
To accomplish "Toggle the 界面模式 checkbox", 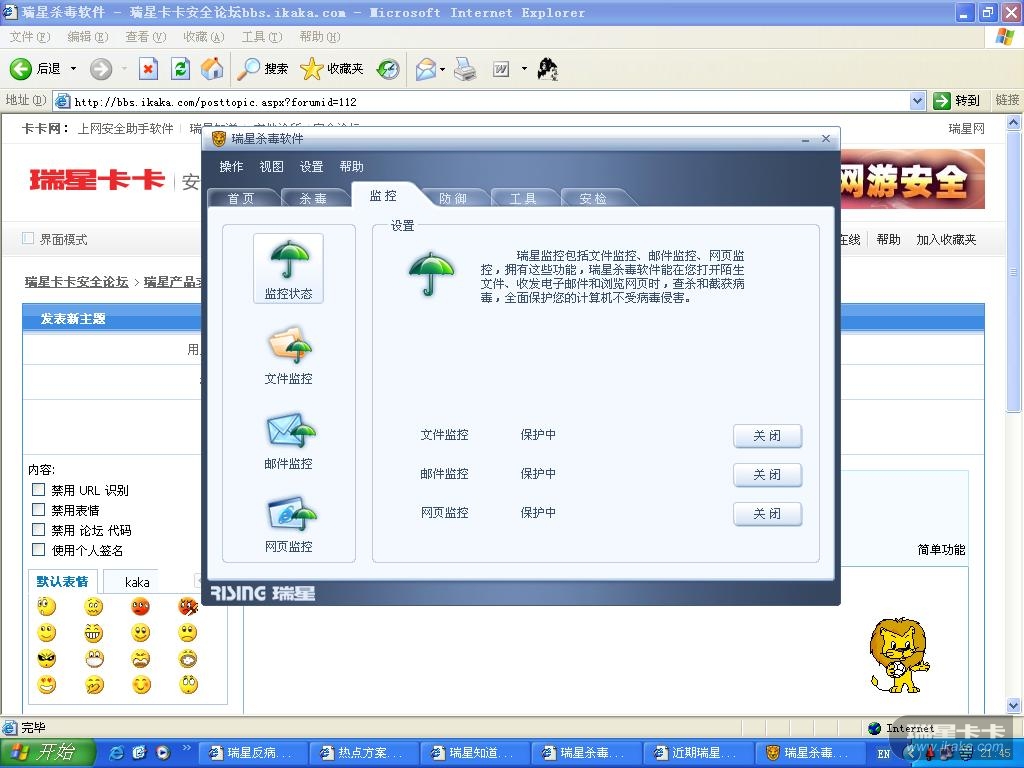I will tap(28, 238).
